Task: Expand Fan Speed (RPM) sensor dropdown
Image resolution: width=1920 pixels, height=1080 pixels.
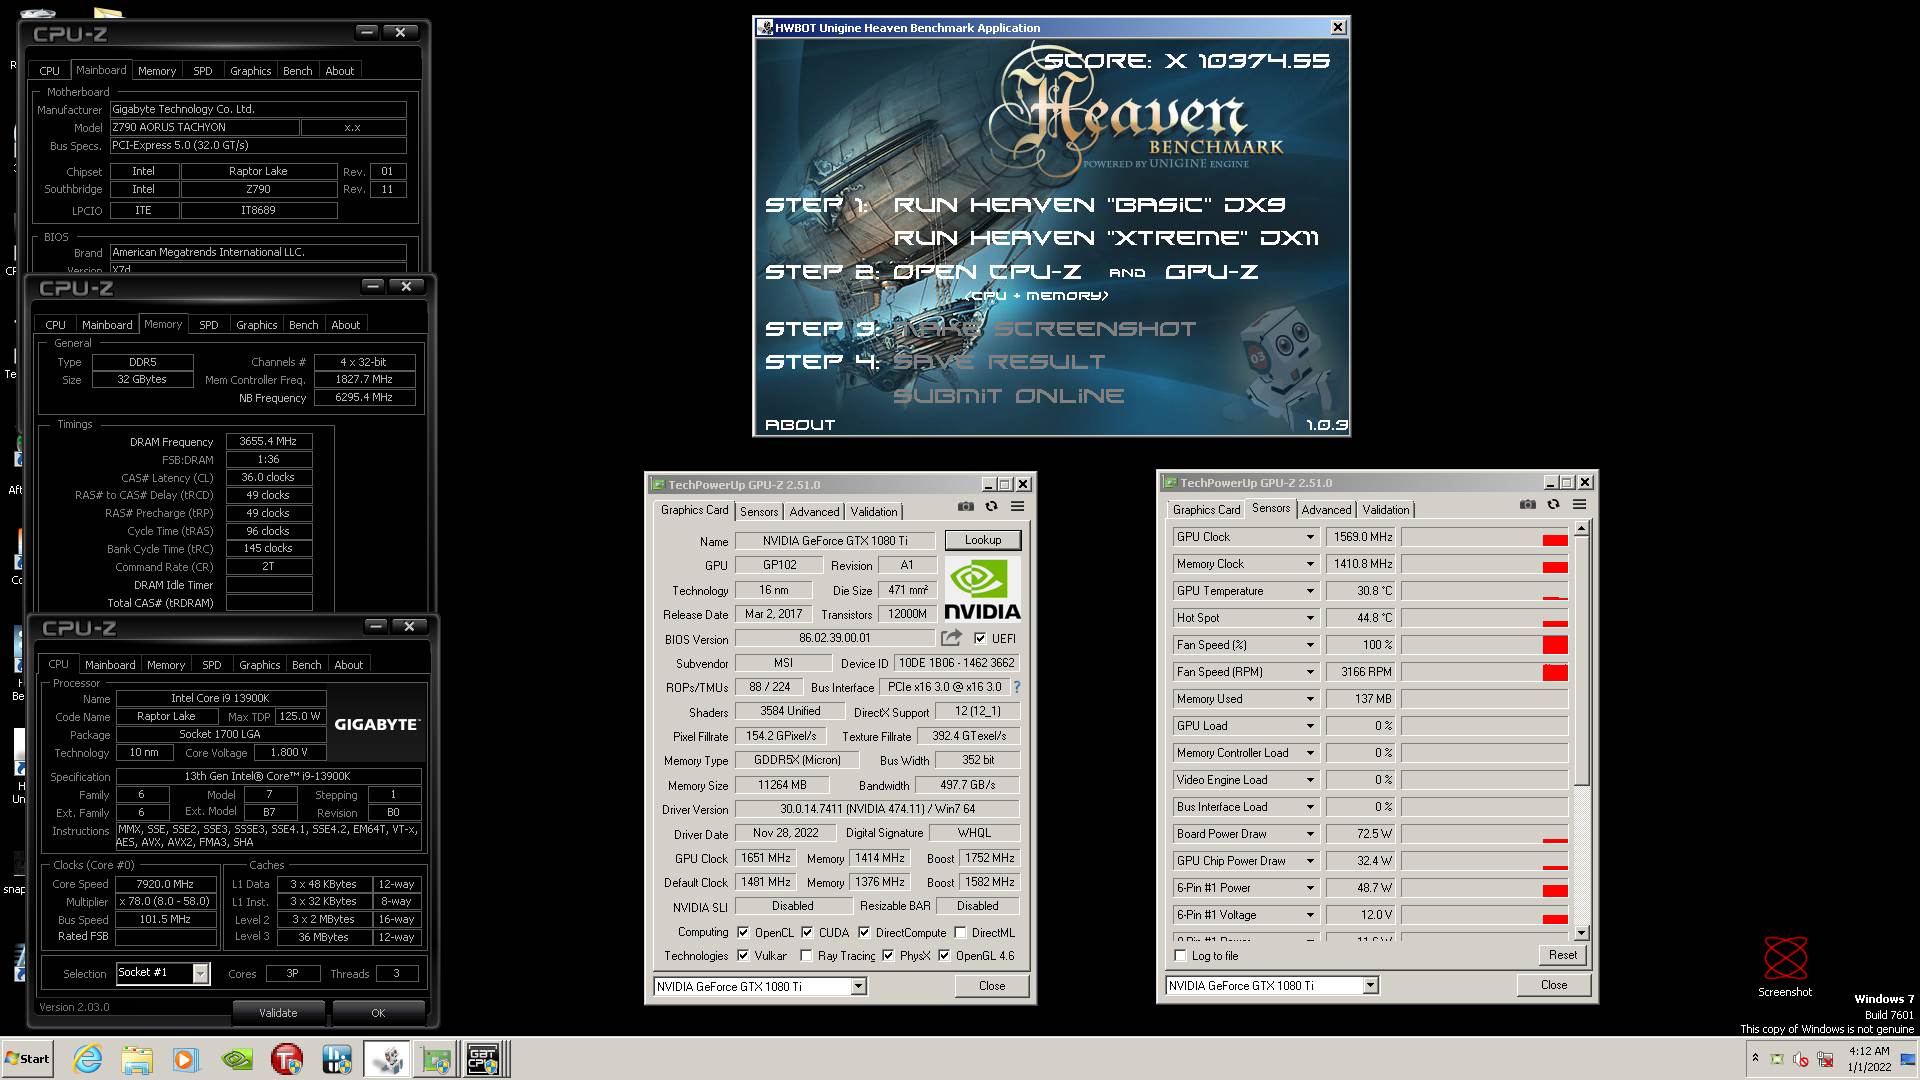Action: 1310,672
